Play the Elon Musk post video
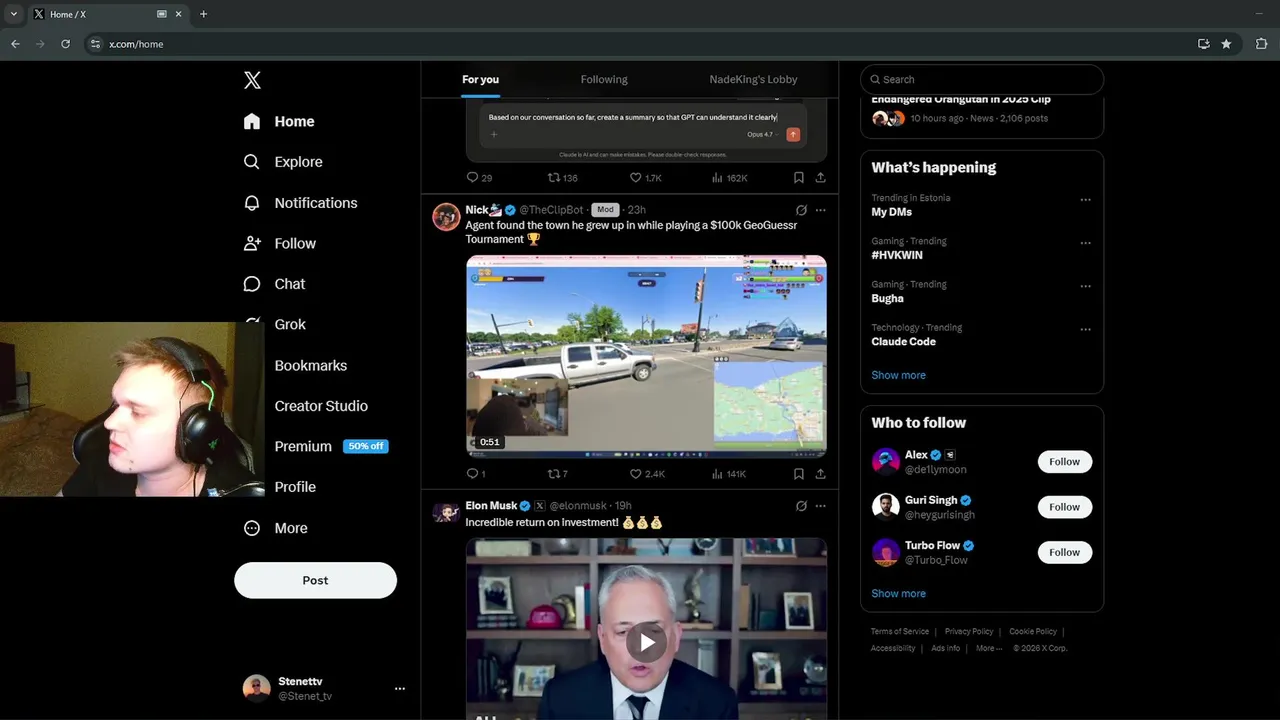The image size is (1280, 720). point(646,642)
